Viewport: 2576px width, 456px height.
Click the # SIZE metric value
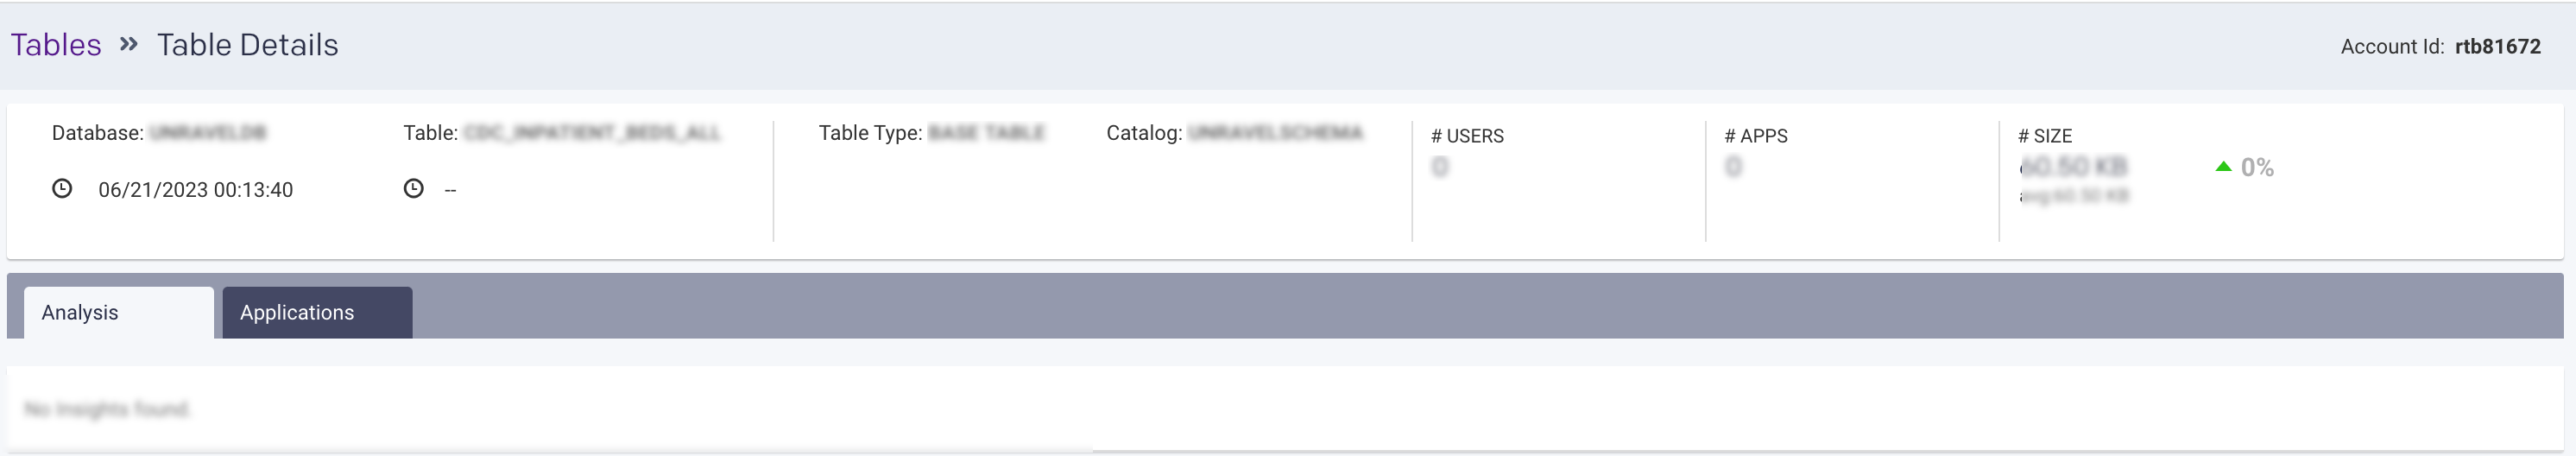[2074, 167]
